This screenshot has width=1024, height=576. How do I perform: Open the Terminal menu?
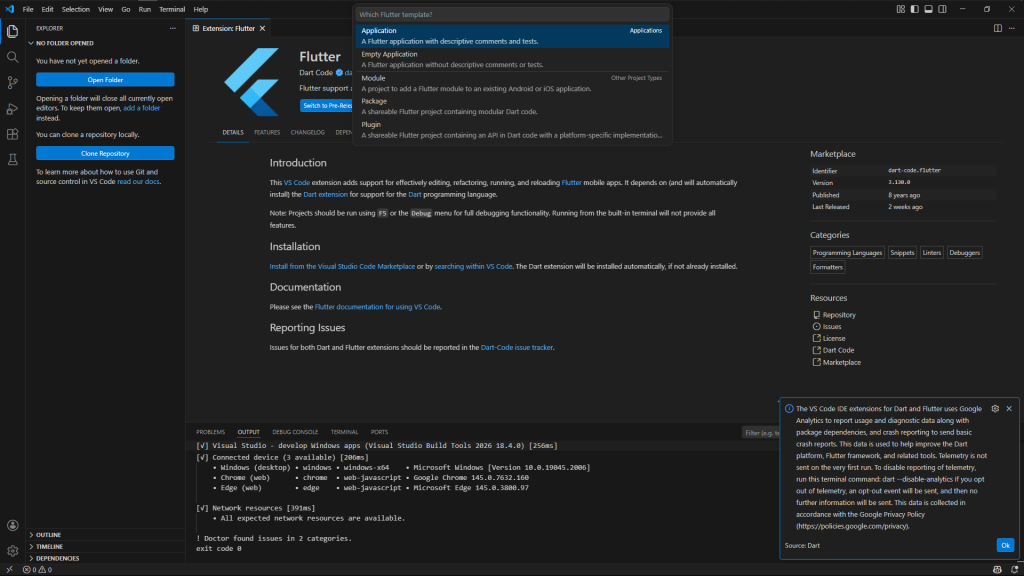[172, 9]
